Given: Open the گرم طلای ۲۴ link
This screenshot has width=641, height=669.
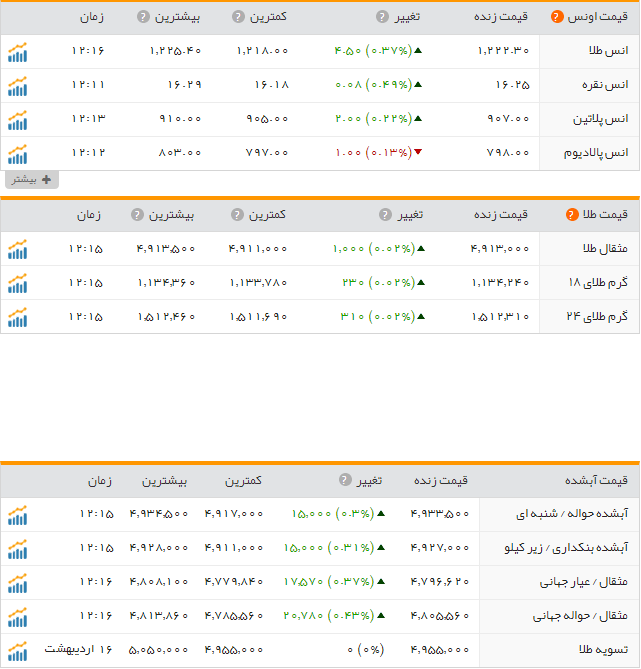Looking at the screenshot, I should tap(597, 316).
